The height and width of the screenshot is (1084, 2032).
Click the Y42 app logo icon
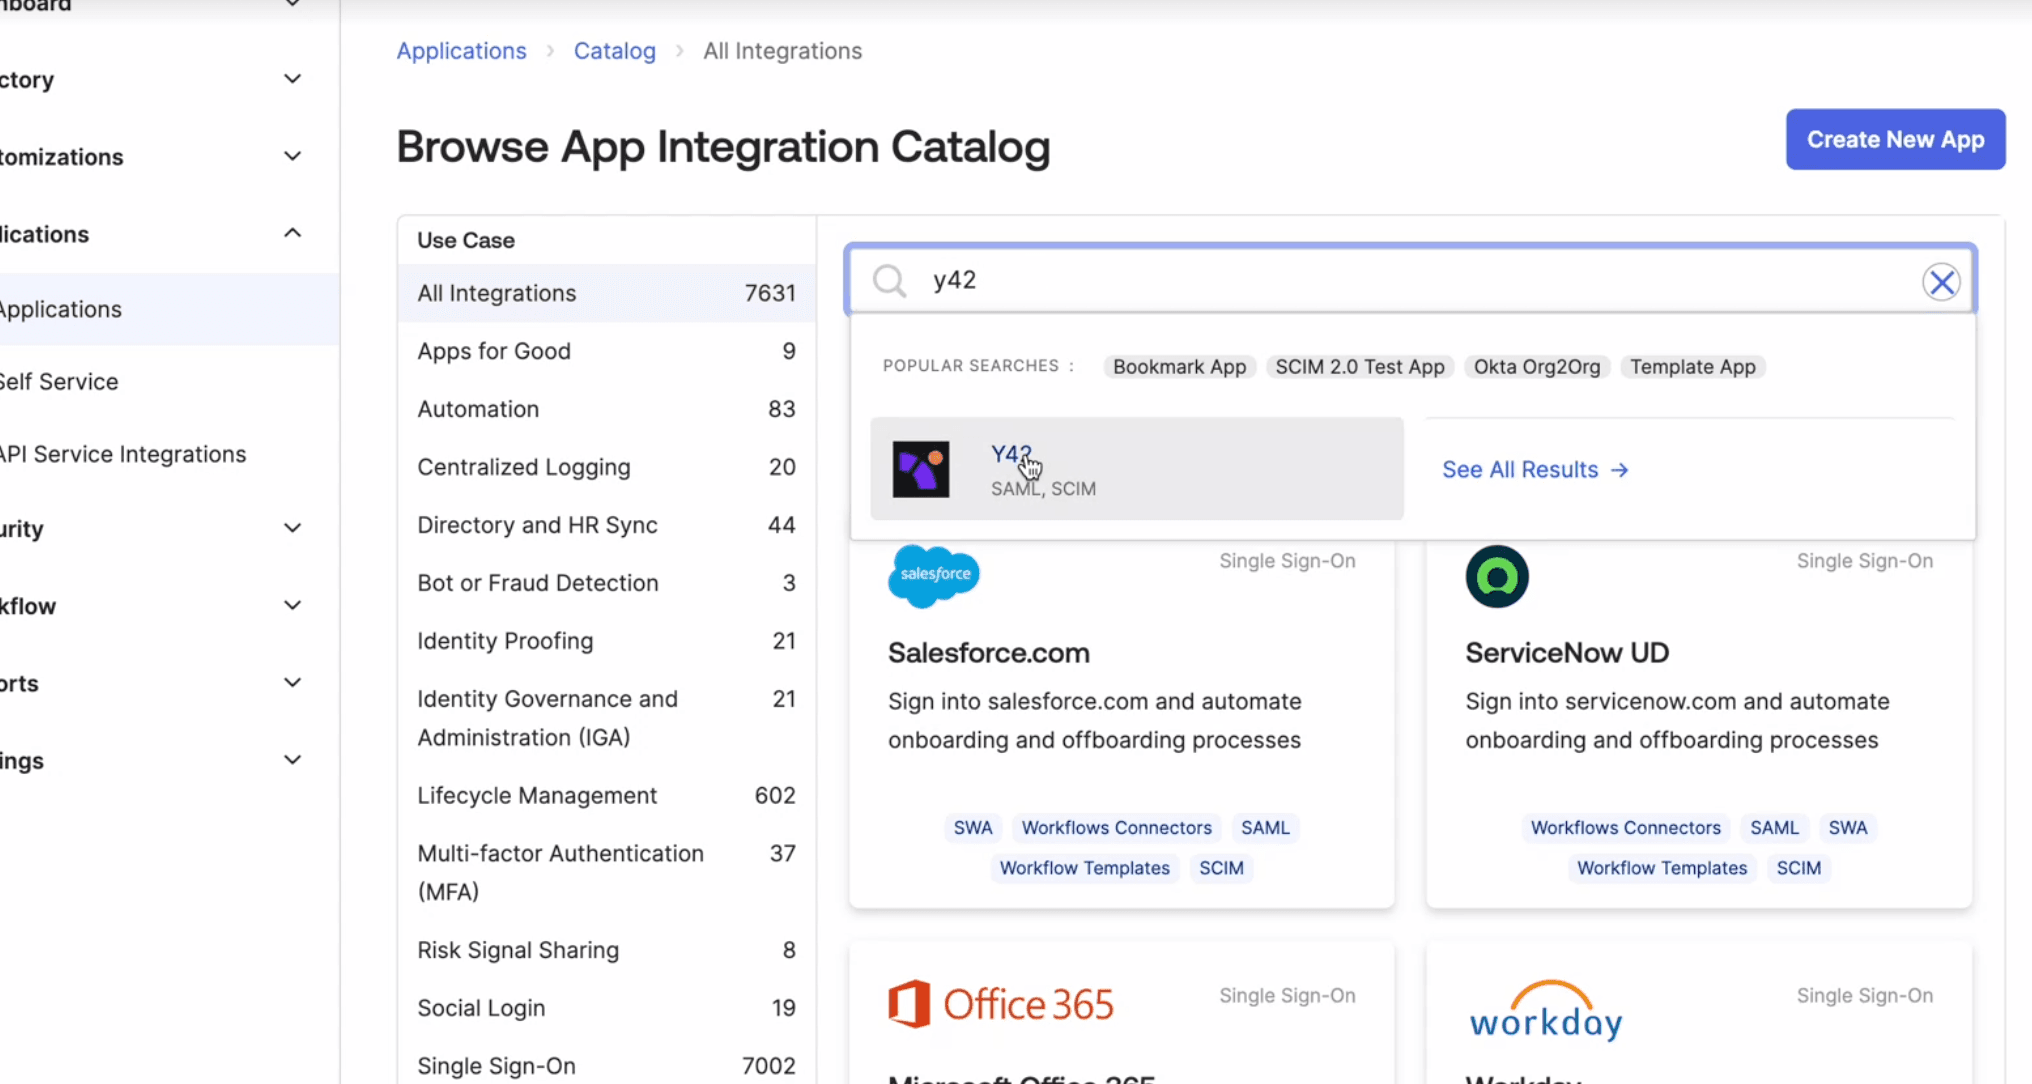coord(920,469)
